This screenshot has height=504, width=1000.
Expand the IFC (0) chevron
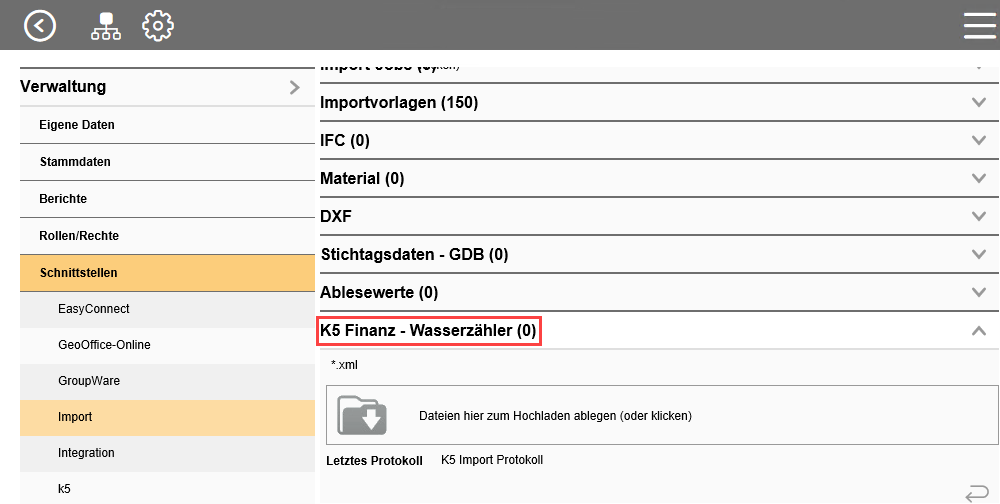pyautogui.click(x=978, y=140)
